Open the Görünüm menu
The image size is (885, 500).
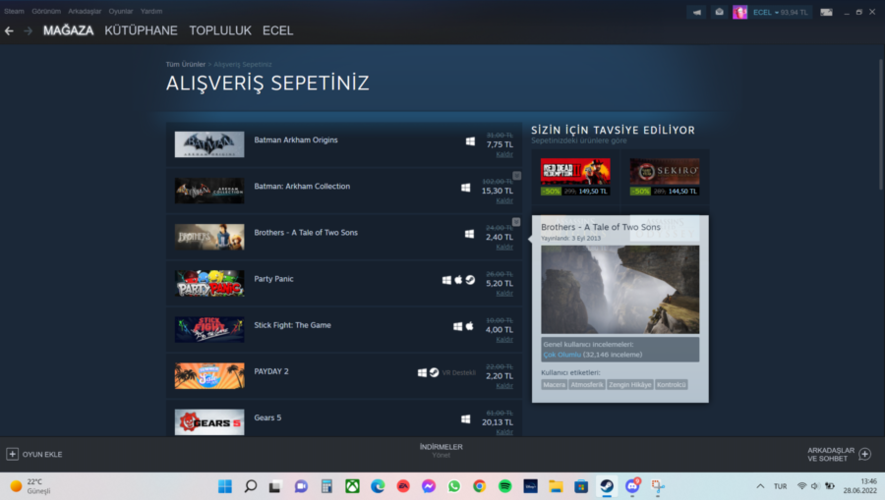click(x=46, y=11)
